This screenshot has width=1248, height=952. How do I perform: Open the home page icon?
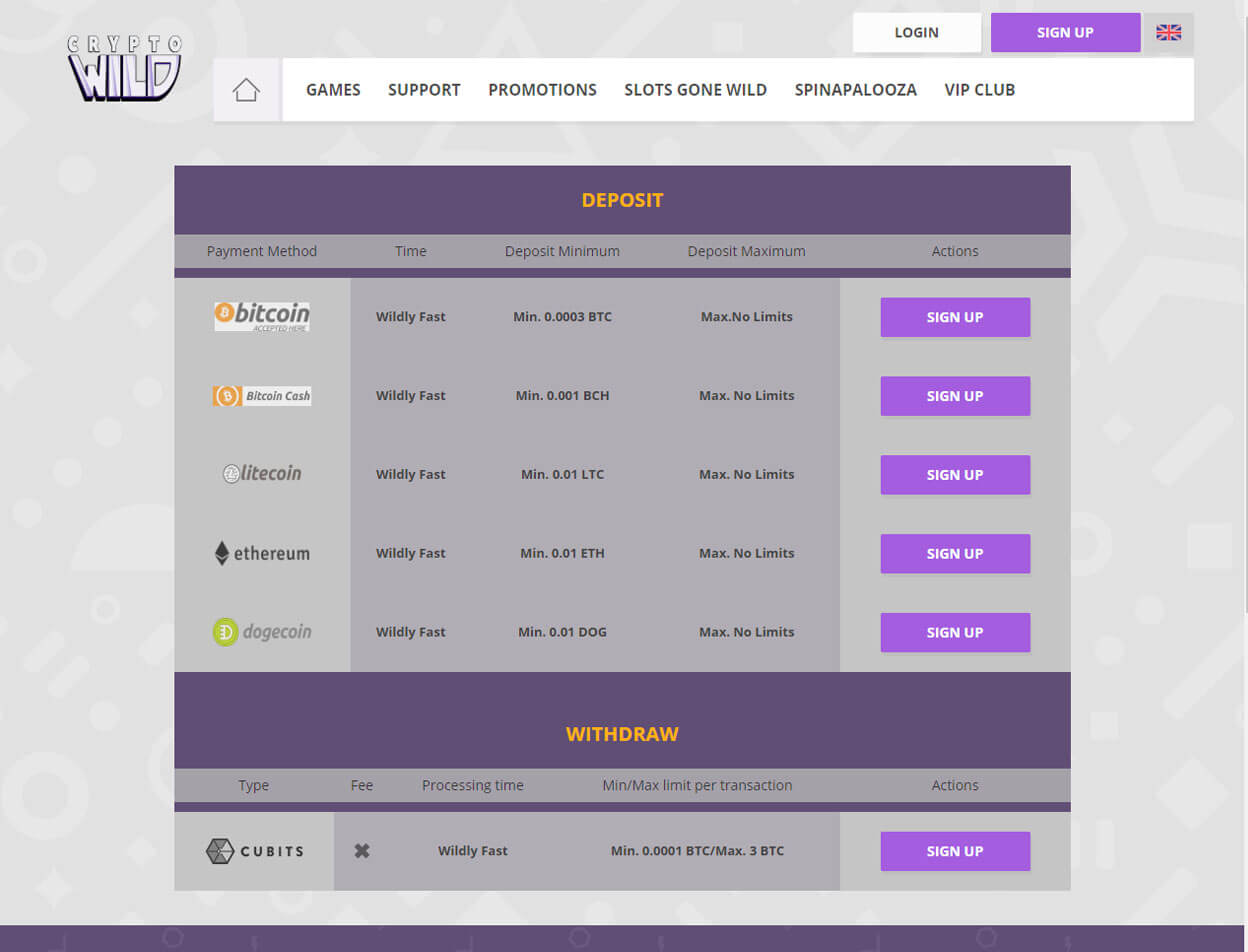tap(246, 90)
